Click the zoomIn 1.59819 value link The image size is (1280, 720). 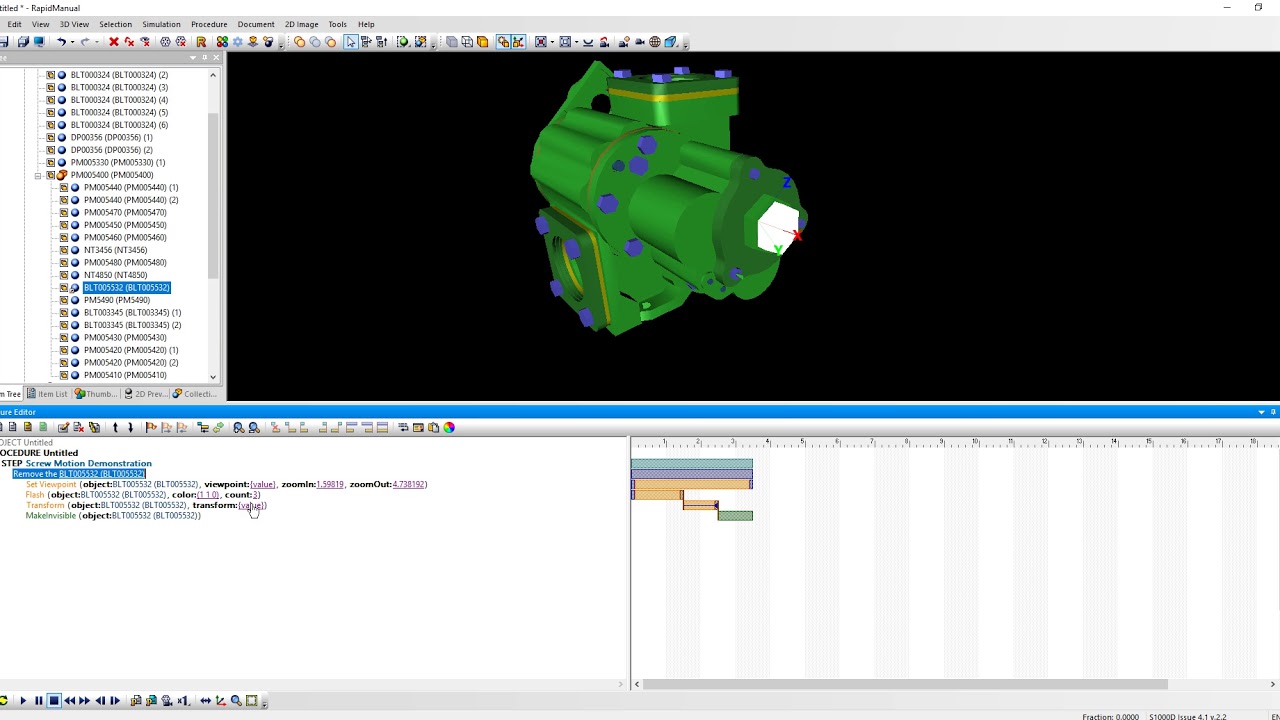coord(330,484)
